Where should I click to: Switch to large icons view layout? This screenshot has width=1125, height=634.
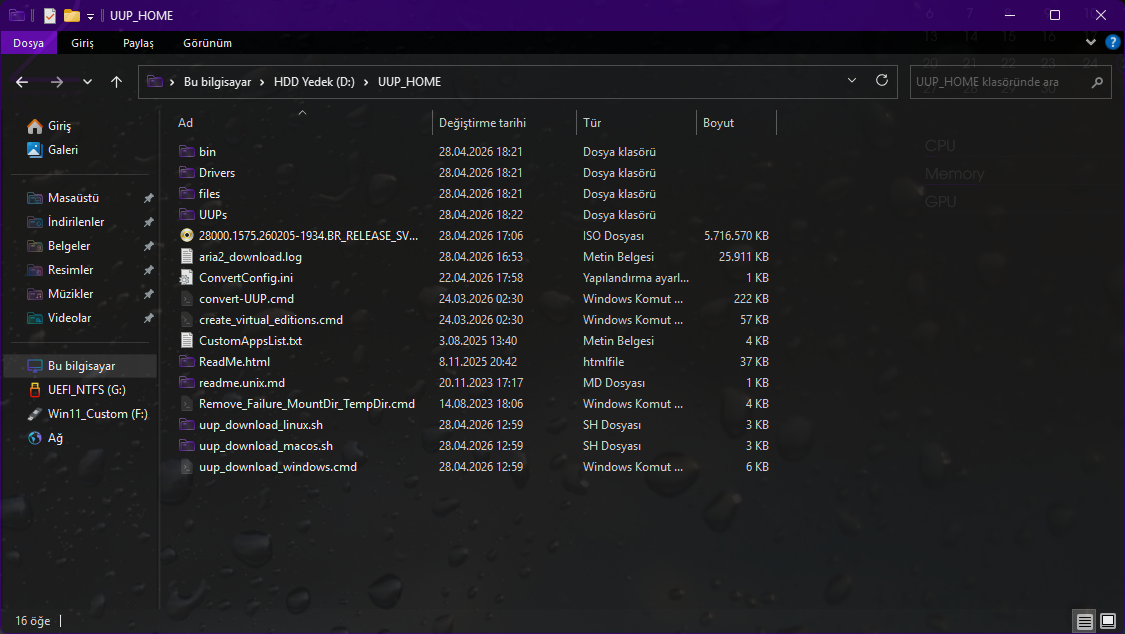coord(1108,621)
